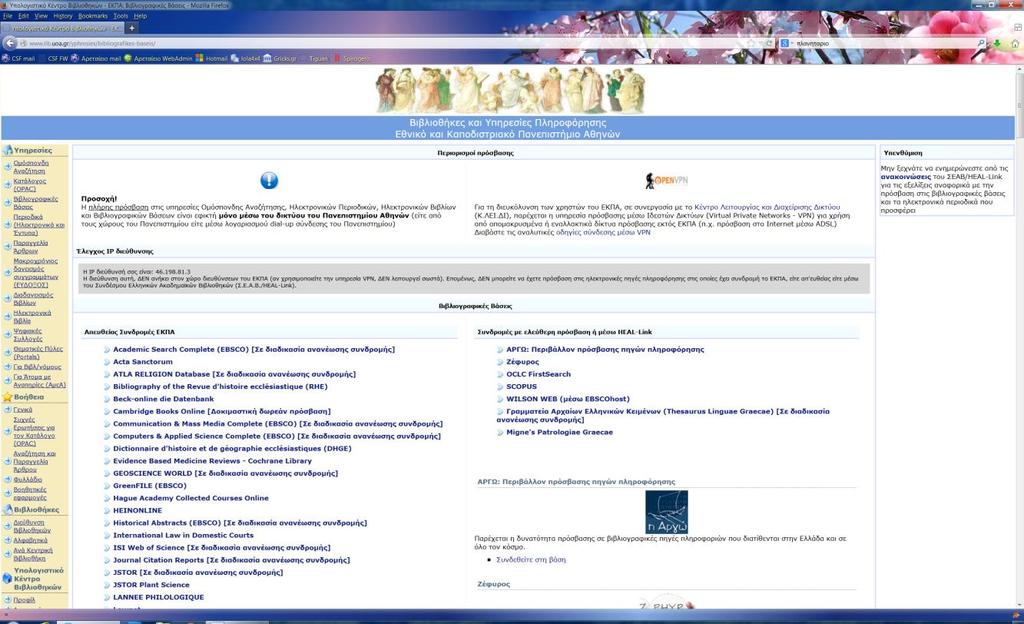
Task: Open the search engine dropdown in search box
Action: [786, 43]
